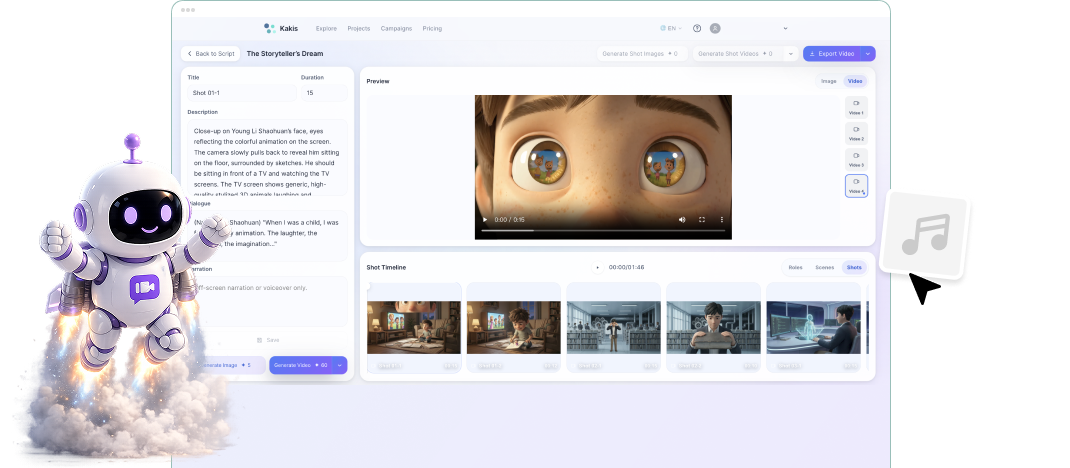Image resolution: width=1070 pixels, height=468 pixels.
Task: Click the Shot Timeline time 00:00/01:46
Action: click(x=626, y=267)
